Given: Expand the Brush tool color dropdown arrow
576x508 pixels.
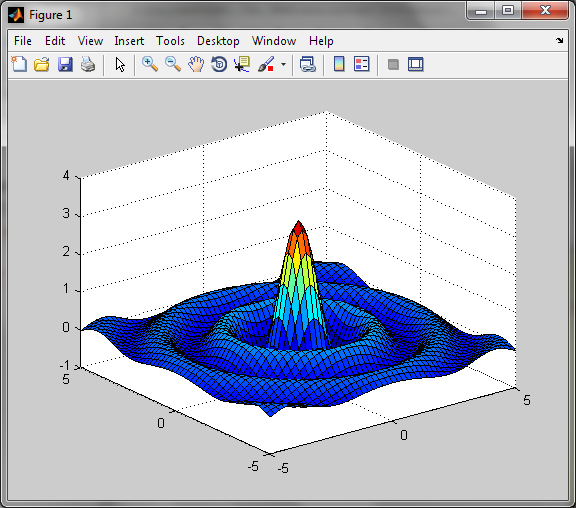Looking at the screenshot, I should pyautogui.click(x=283, y=65).
